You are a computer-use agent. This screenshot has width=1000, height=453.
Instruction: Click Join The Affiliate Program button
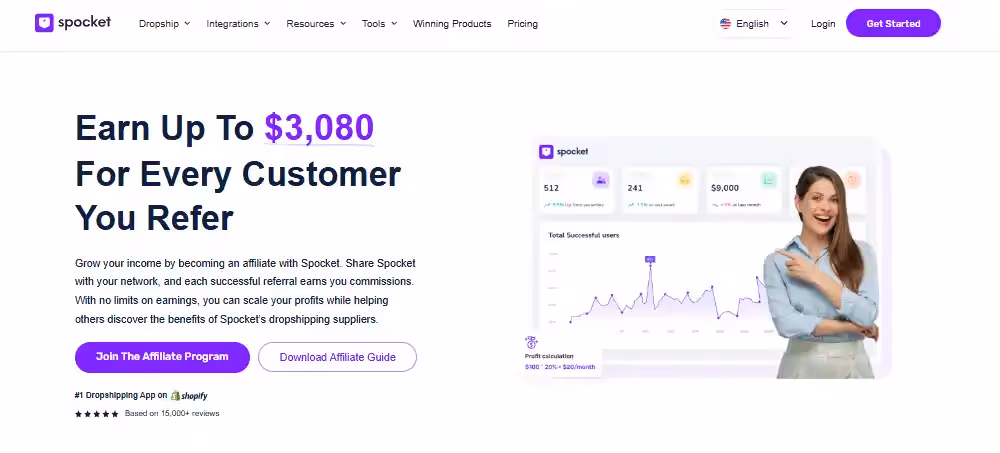coord(162,357)
